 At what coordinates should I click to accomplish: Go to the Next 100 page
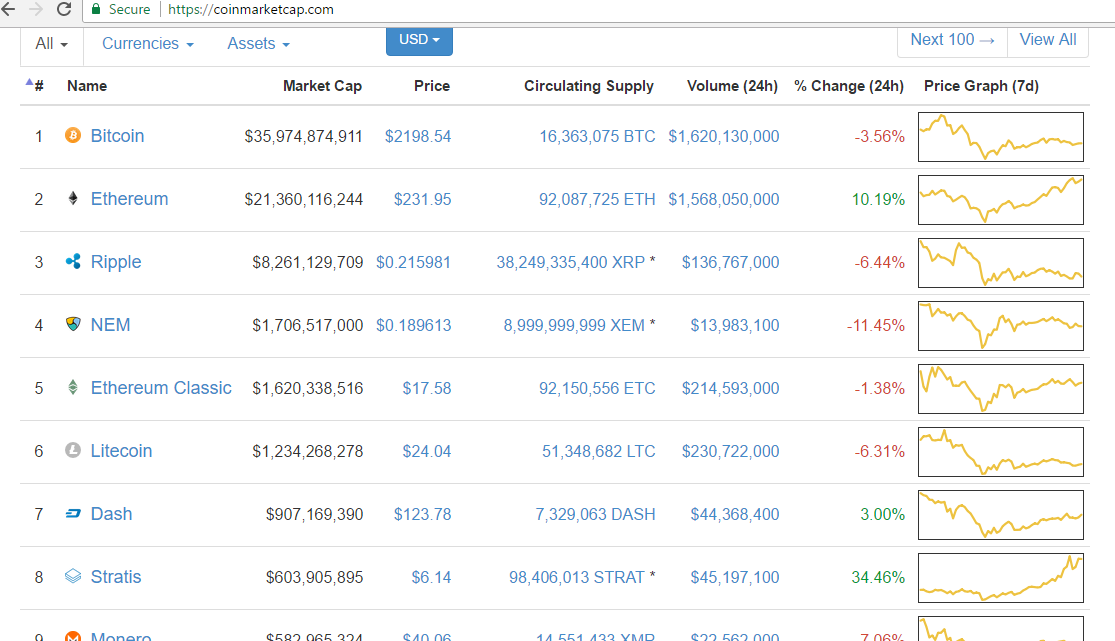(x=952, y=40)
